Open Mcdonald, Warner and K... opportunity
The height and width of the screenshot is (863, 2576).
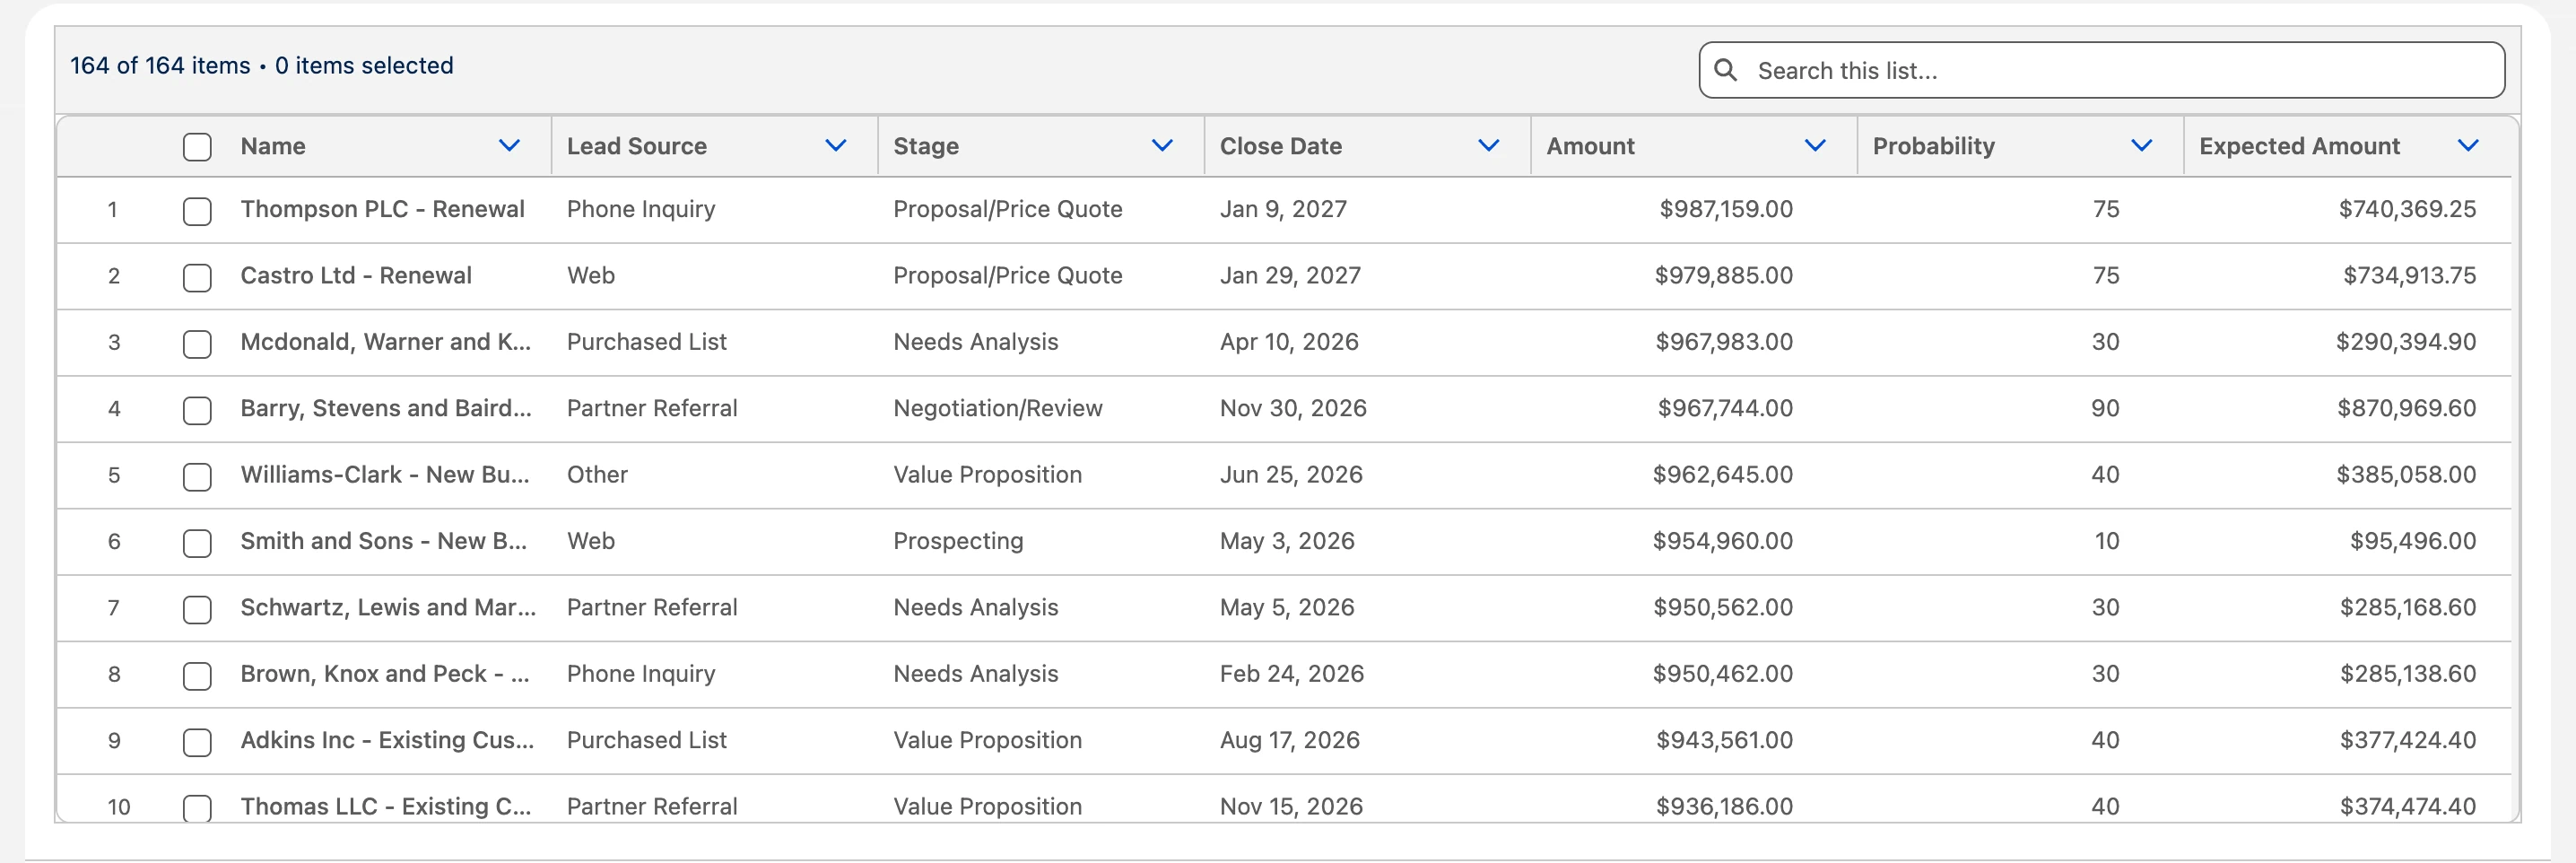385,342
